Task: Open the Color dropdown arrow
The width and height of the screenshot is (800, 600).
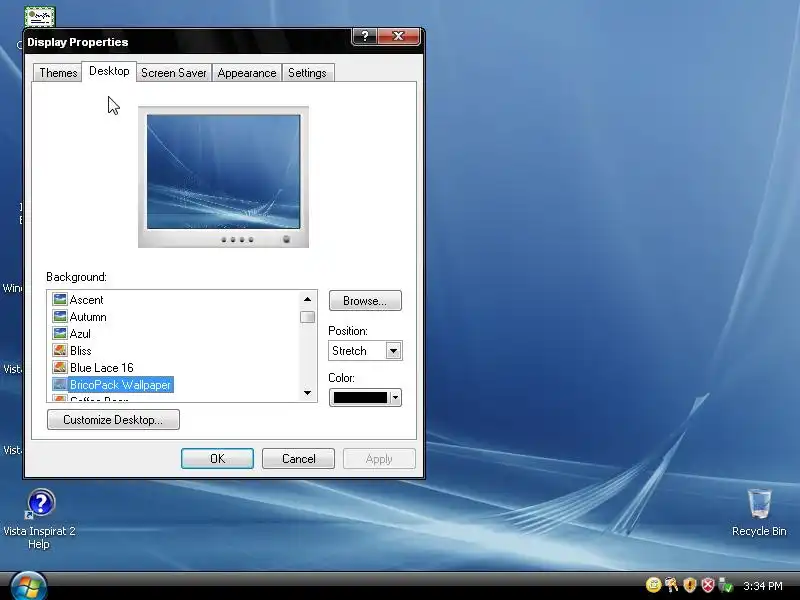Action: click(x=395, y=397)
